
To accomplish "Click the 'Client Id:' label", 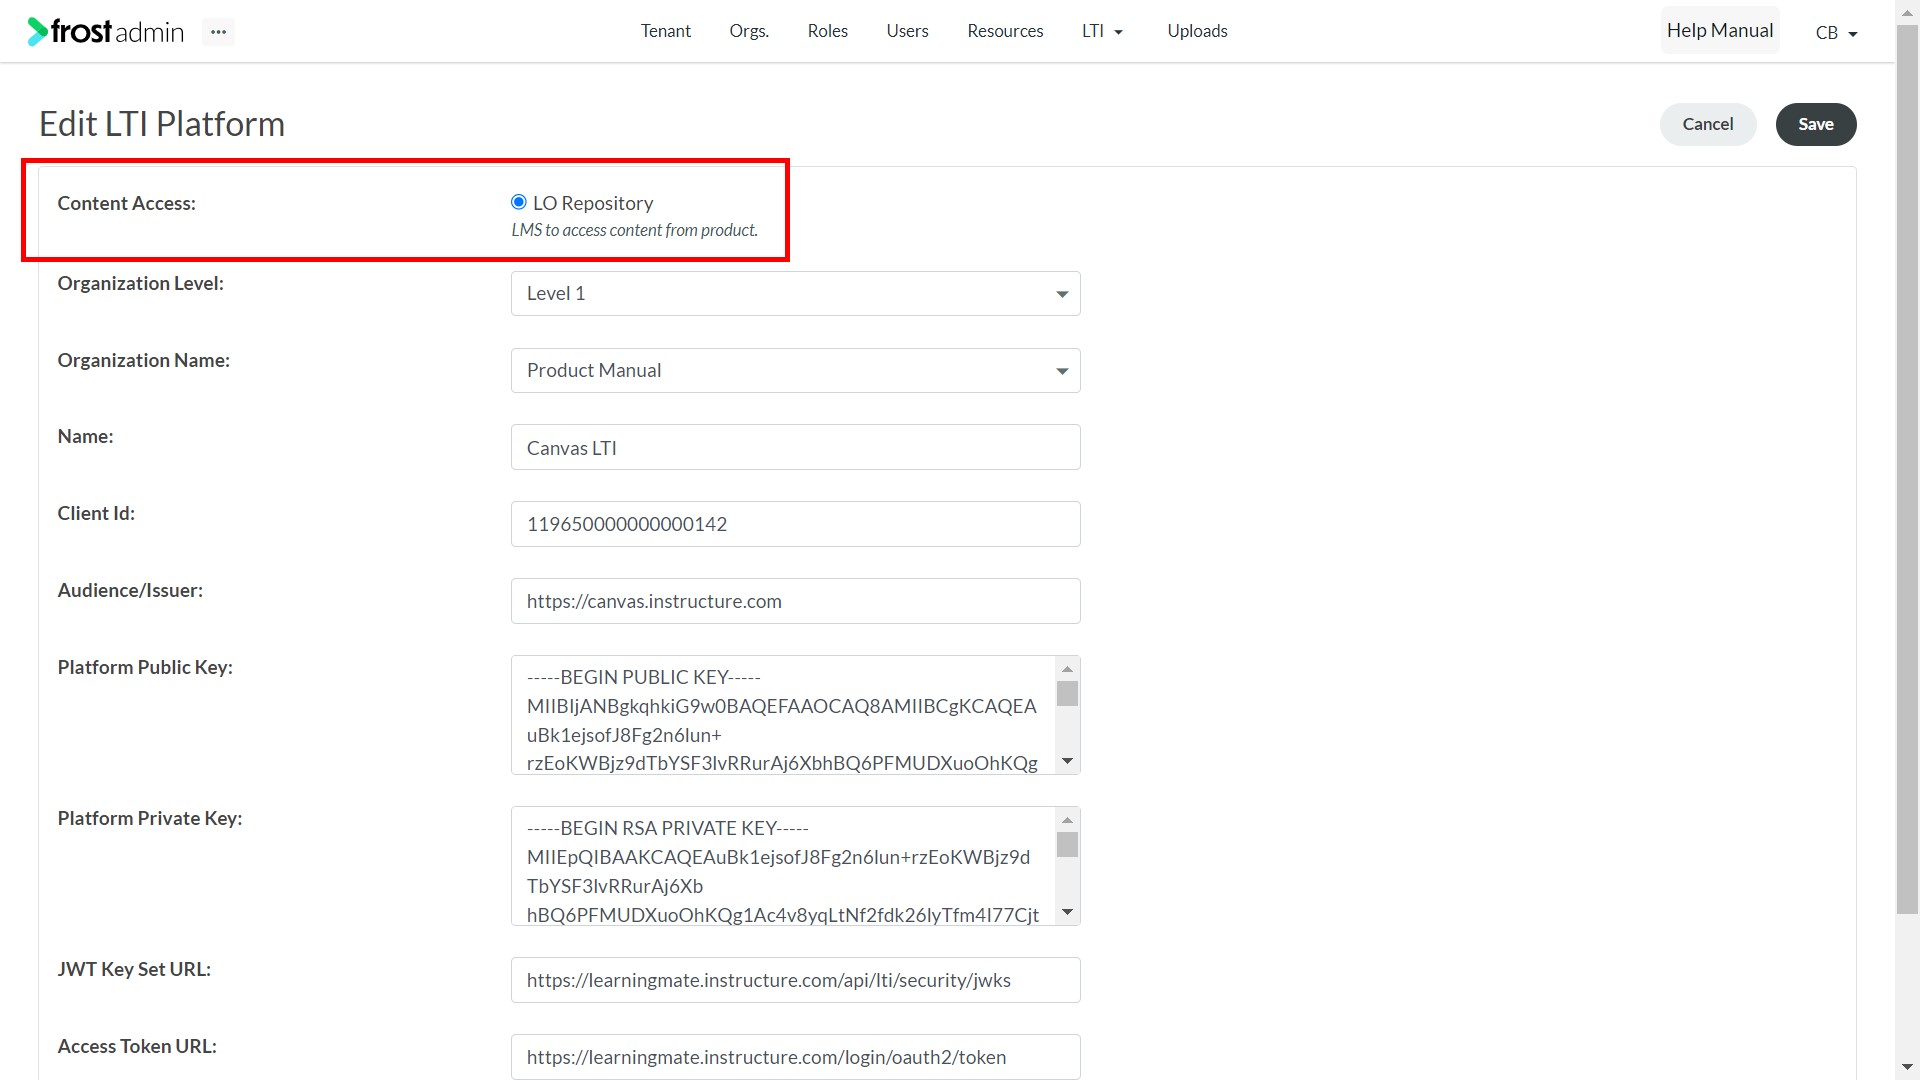I will click(x=96, y=513).
